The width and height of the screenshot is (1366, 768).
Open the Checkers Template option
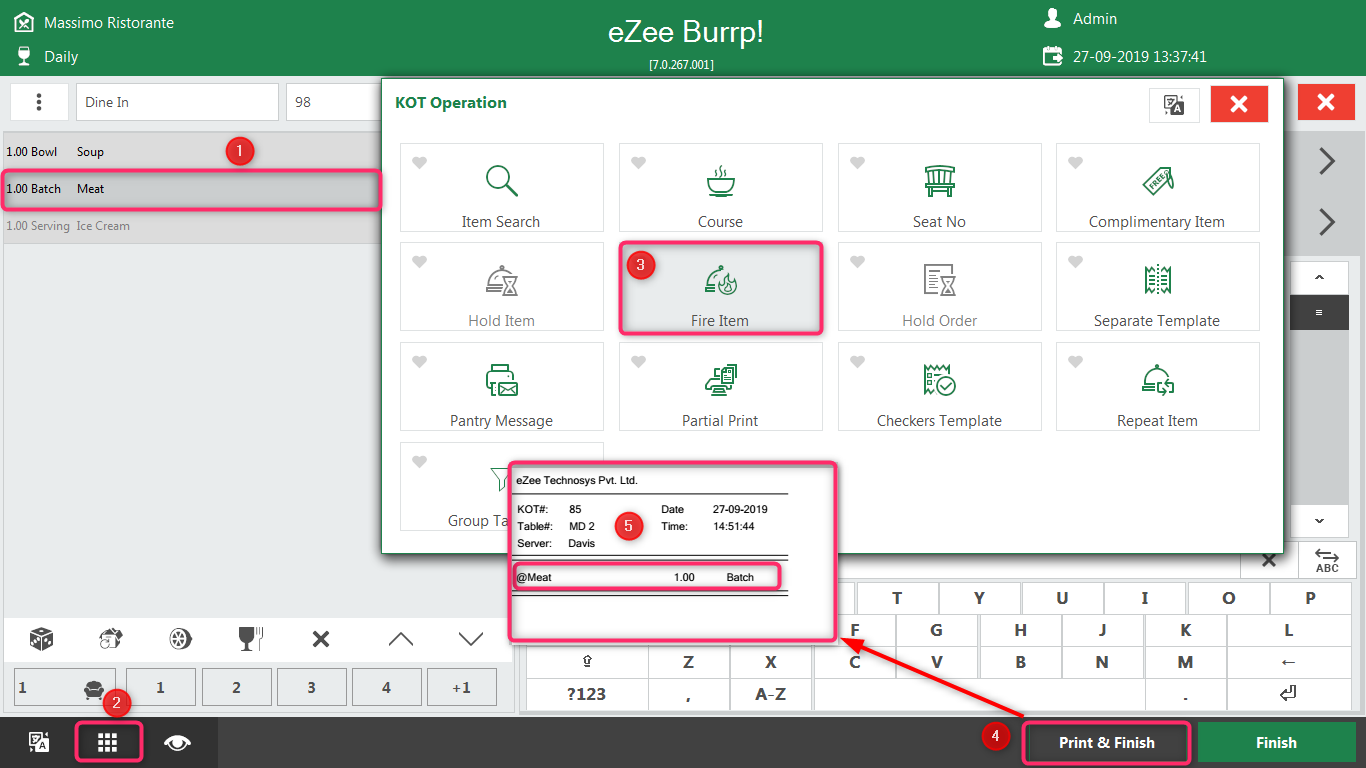coord(939,387)
